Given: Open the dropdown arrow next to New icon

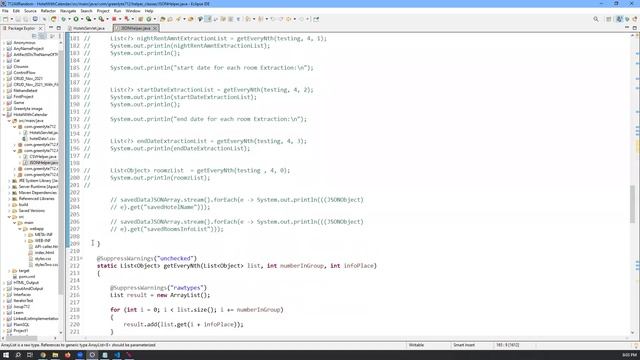Looking at the screenshot, I should [11, 19].
